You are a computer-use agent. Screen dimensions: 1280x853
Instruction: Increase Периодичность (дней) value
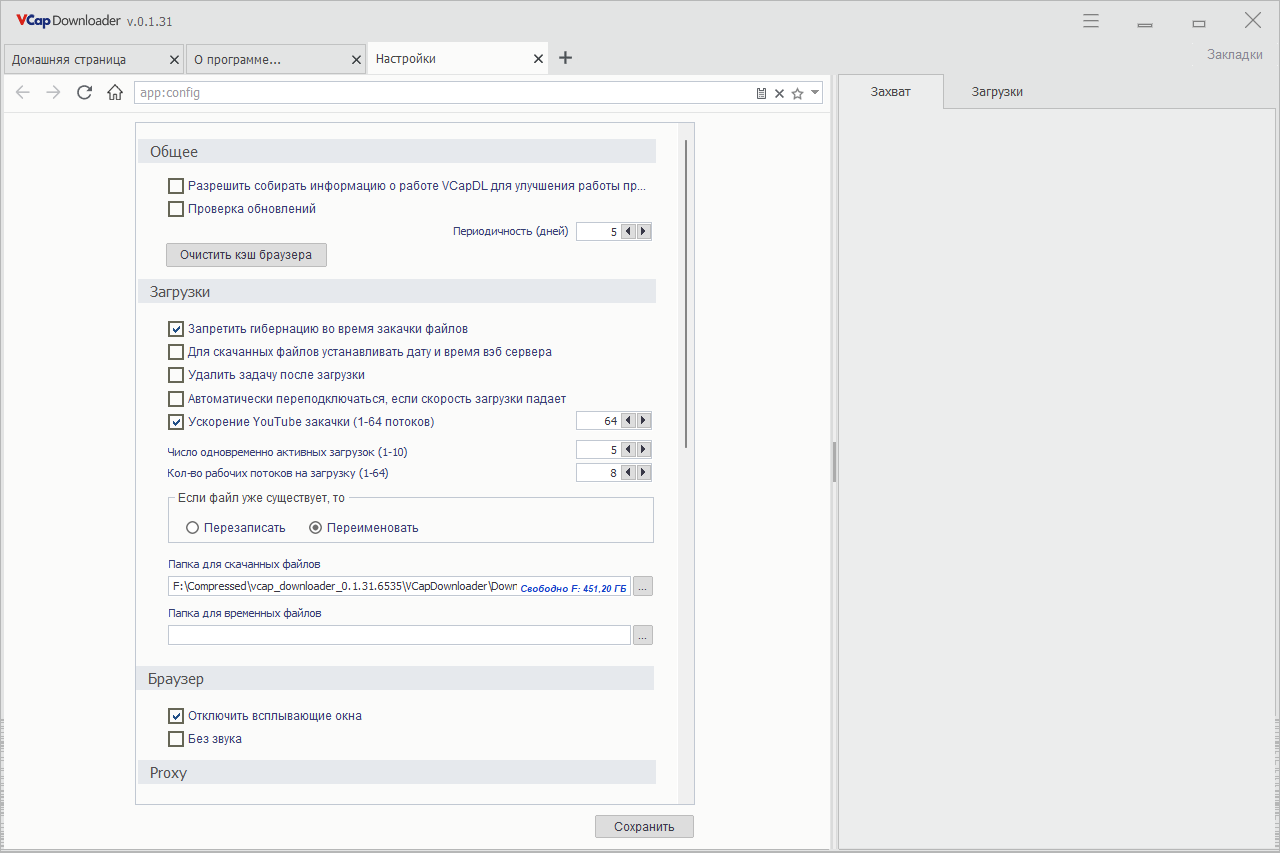tap(644, 232)
